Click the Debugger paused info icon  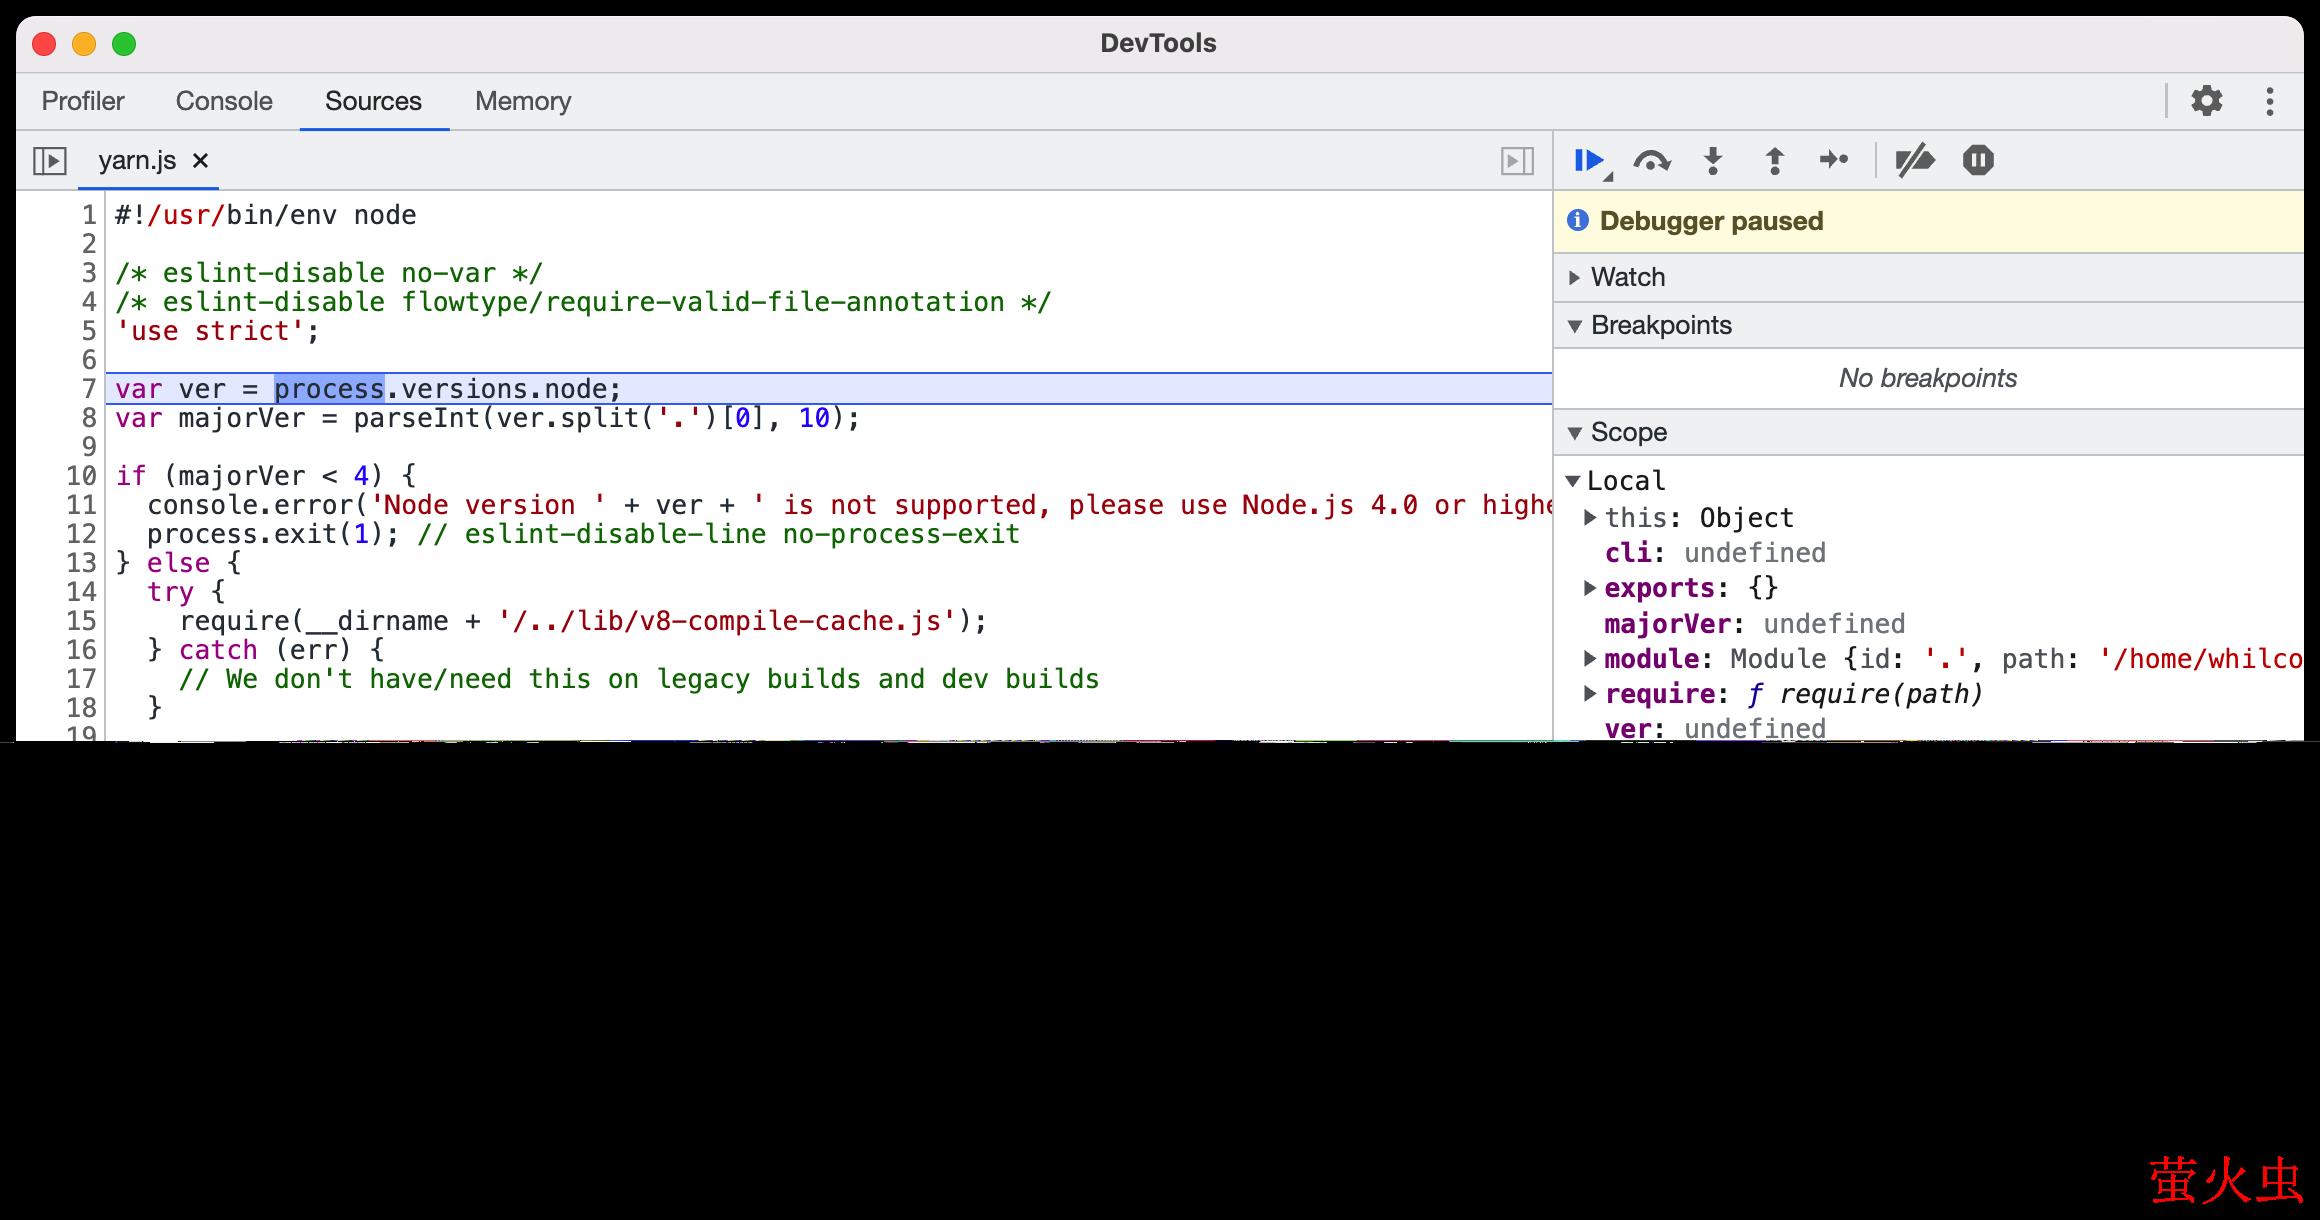click(x=1578, y=220)
